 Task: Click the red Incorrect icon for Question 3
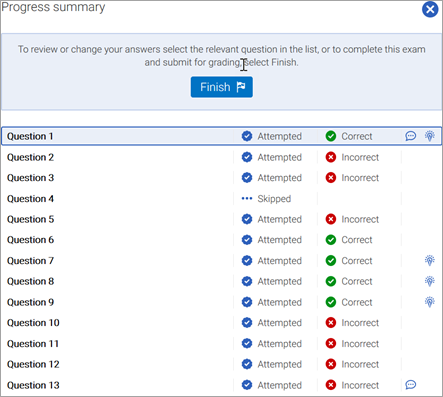pos(331,178)
